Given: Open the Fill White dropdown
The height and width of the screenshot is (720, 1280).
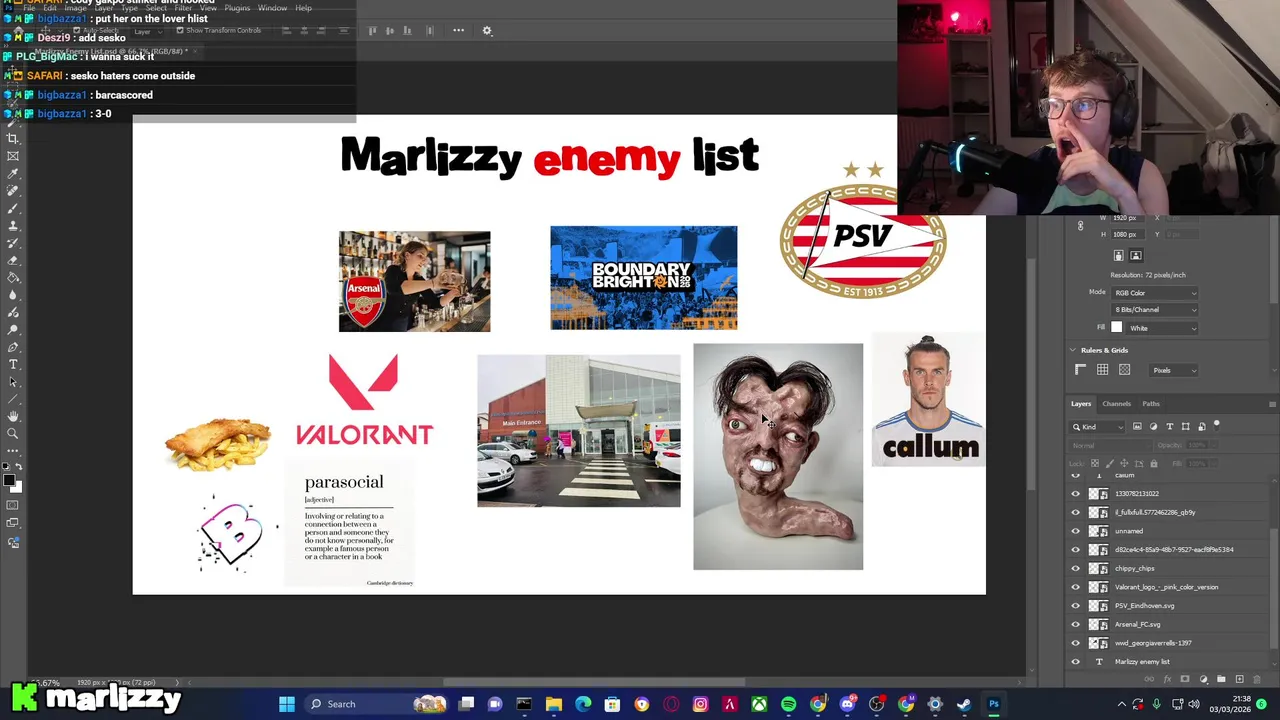Looking at the screenshot, I should coord(1162,328).
